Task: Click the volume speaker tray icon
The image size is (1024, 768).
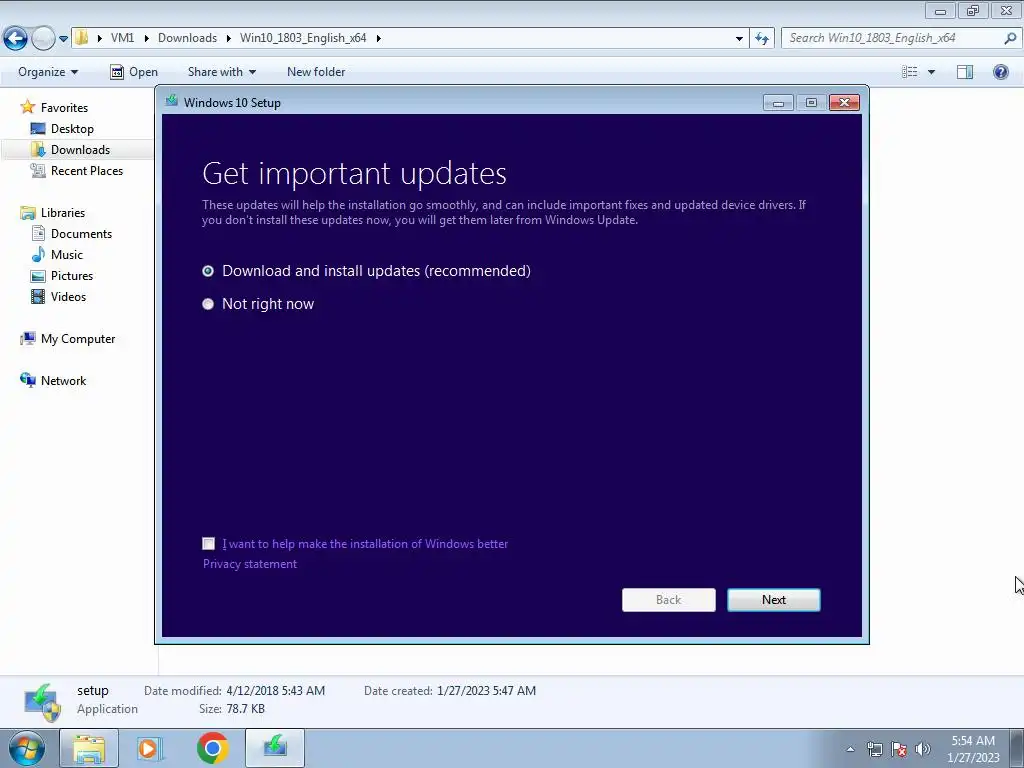Action: pyautogui.click(x=922, y=749)
